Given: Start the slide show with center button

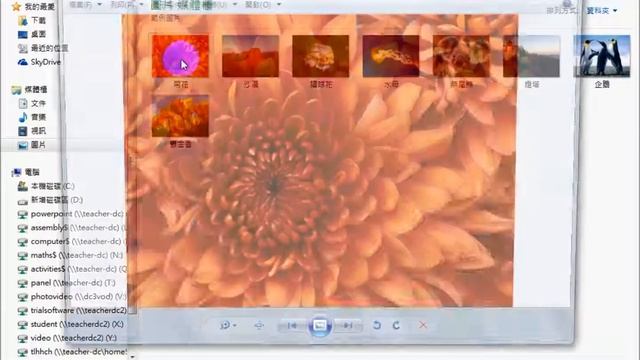Looking at the screenshot, I should pyautogui.click(x=320, y=326).
